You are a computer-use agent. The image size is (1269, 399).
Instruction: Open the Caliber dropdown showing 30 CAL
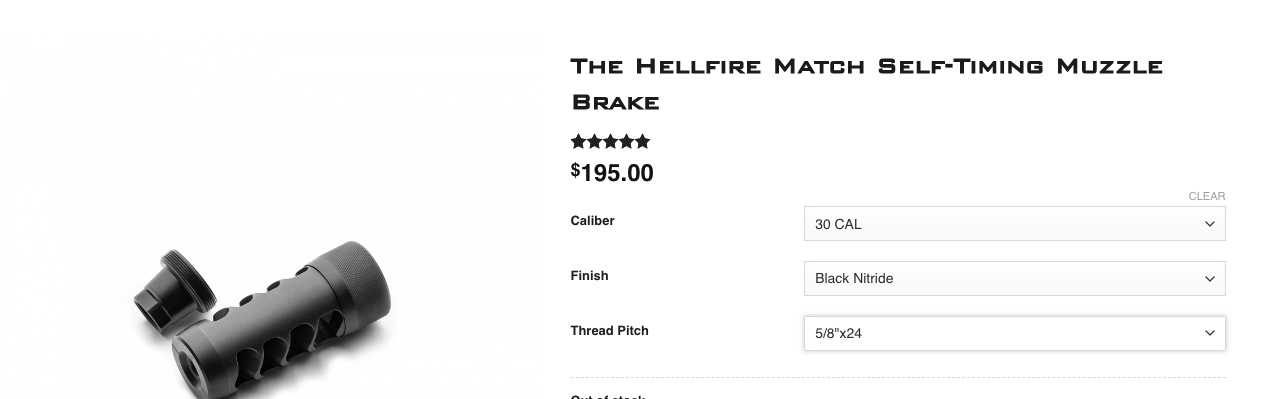coord(1014,224)
